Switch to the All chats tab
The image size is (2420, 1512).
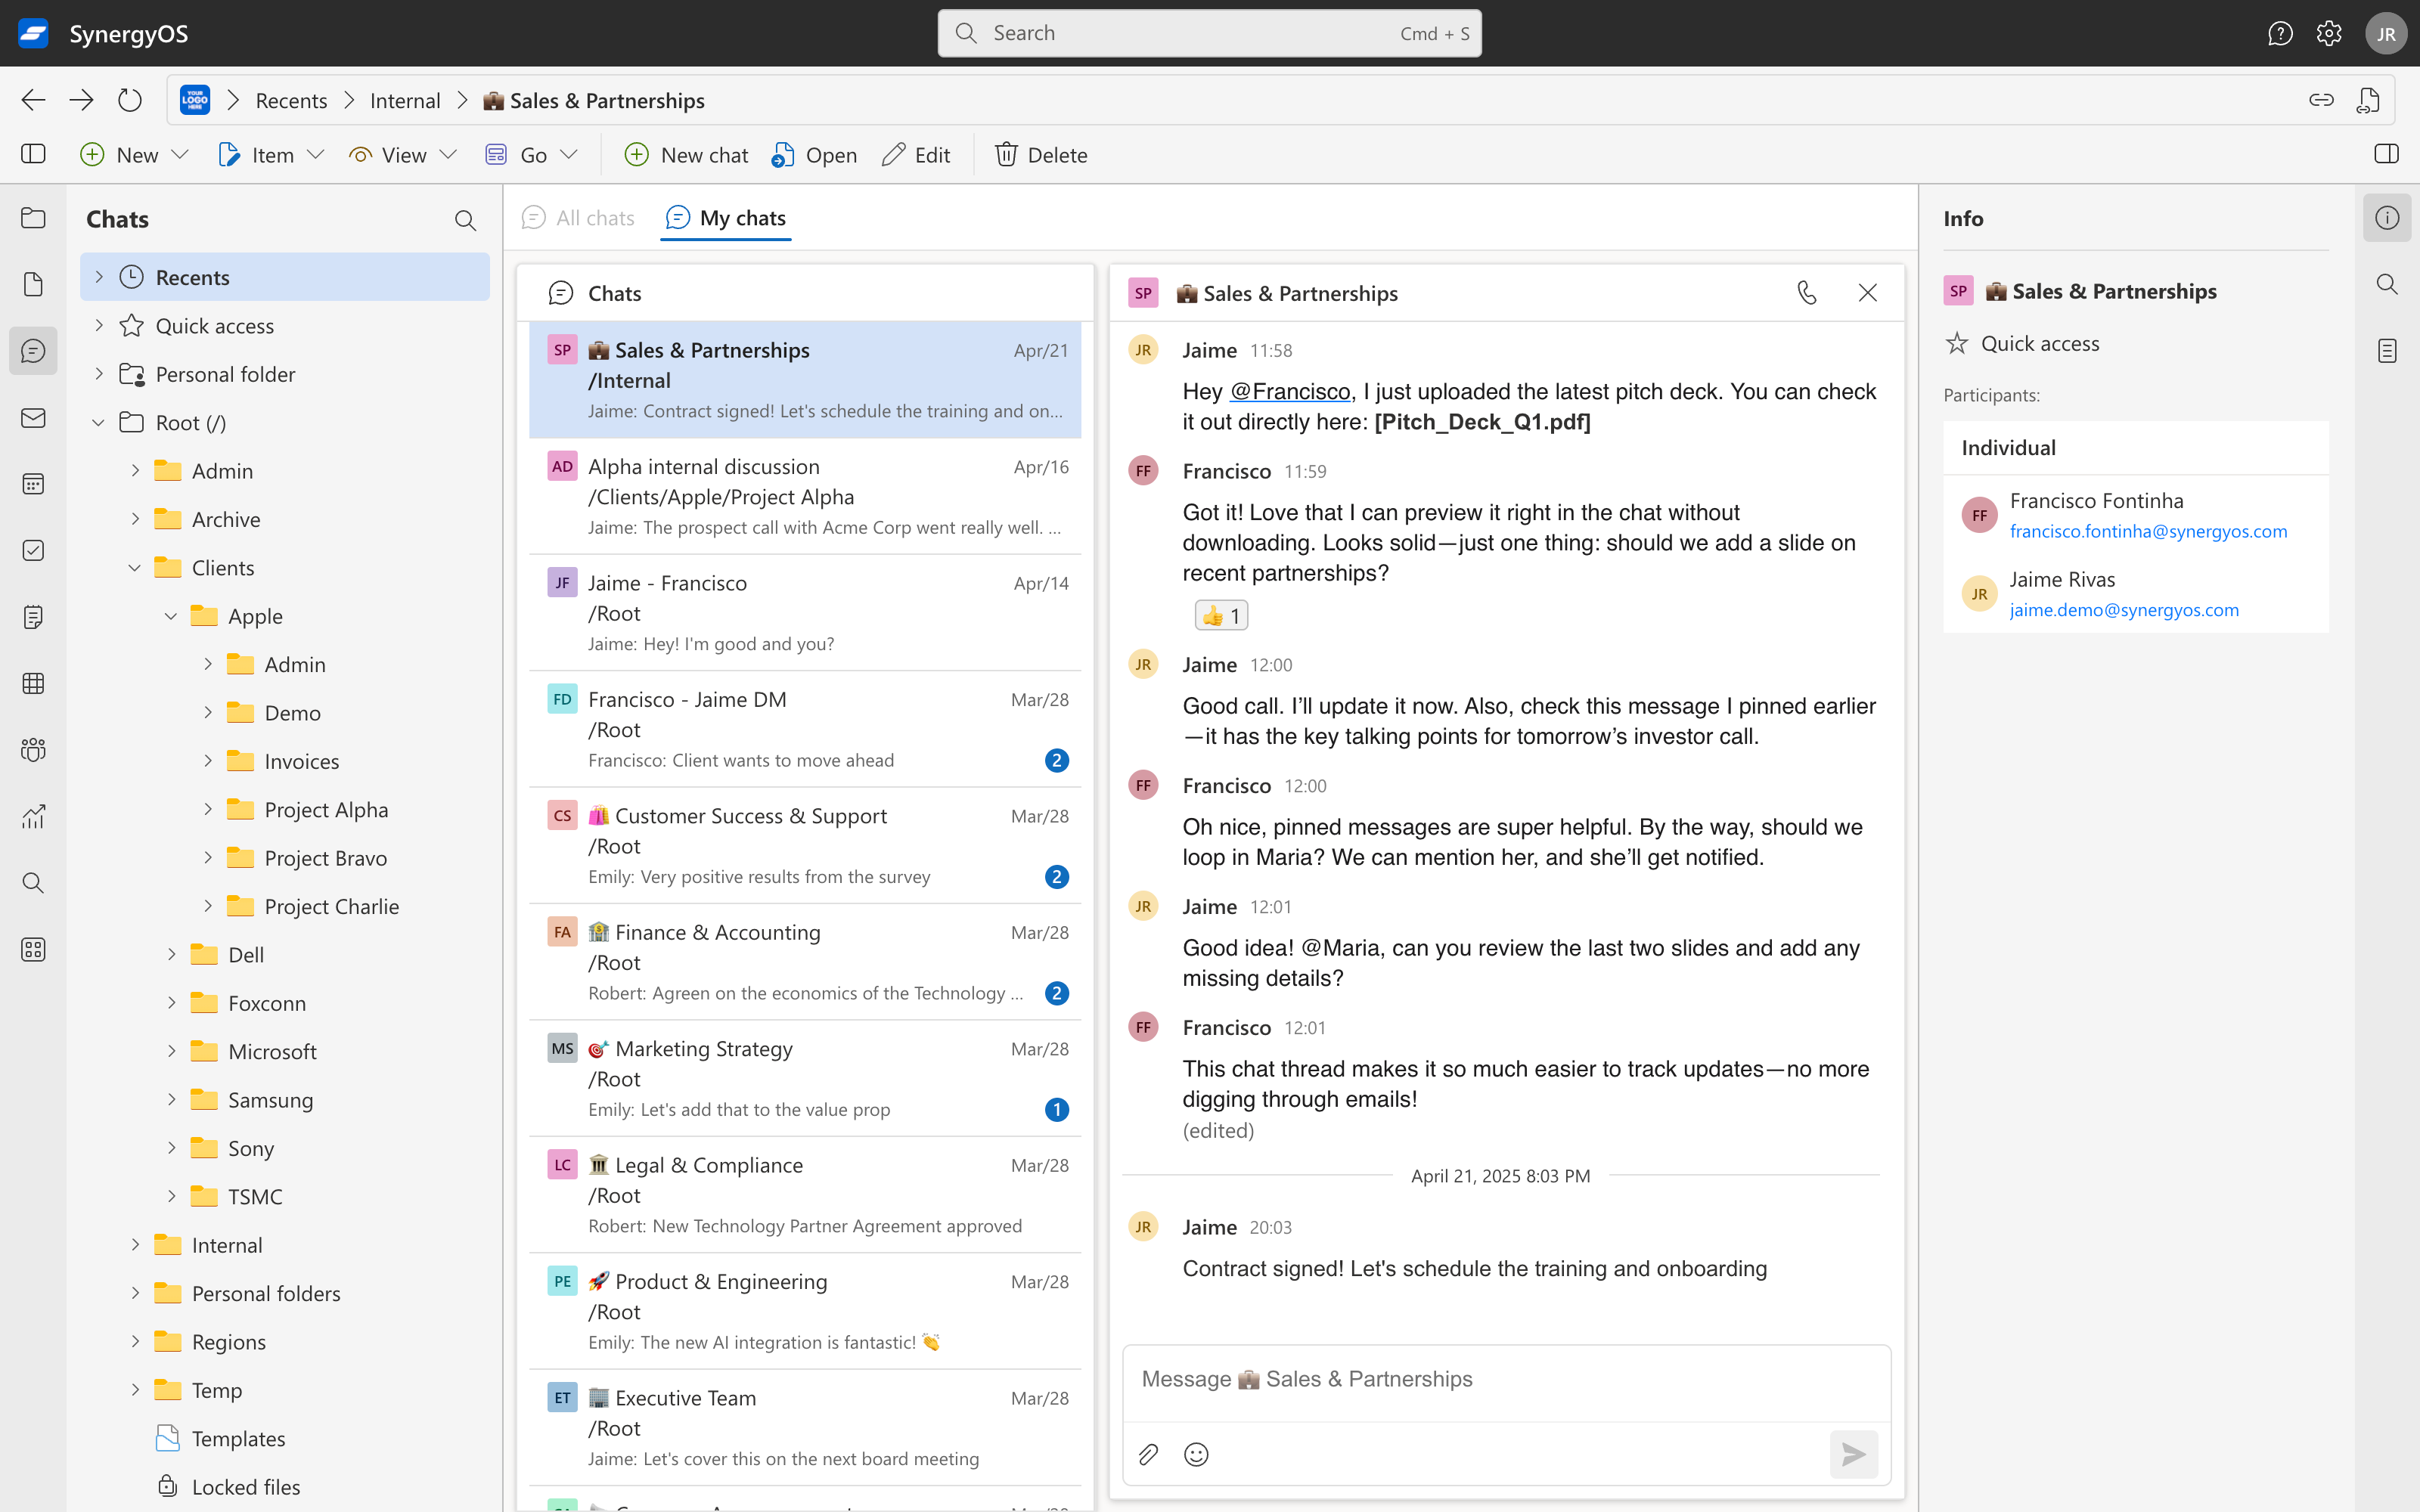578,218
